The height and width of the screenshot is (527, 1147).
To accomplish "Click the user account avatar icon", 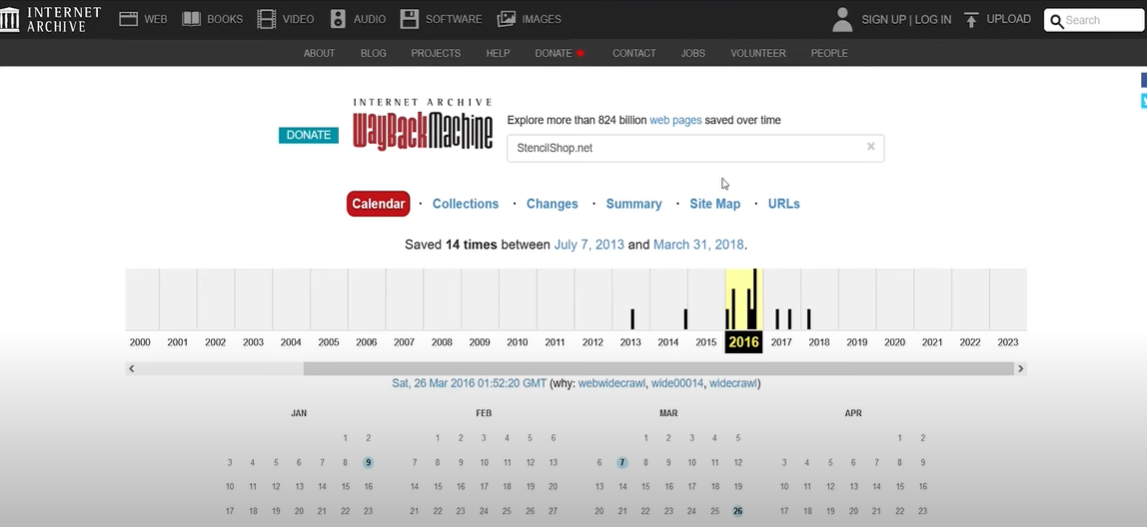I will point(843,20).
